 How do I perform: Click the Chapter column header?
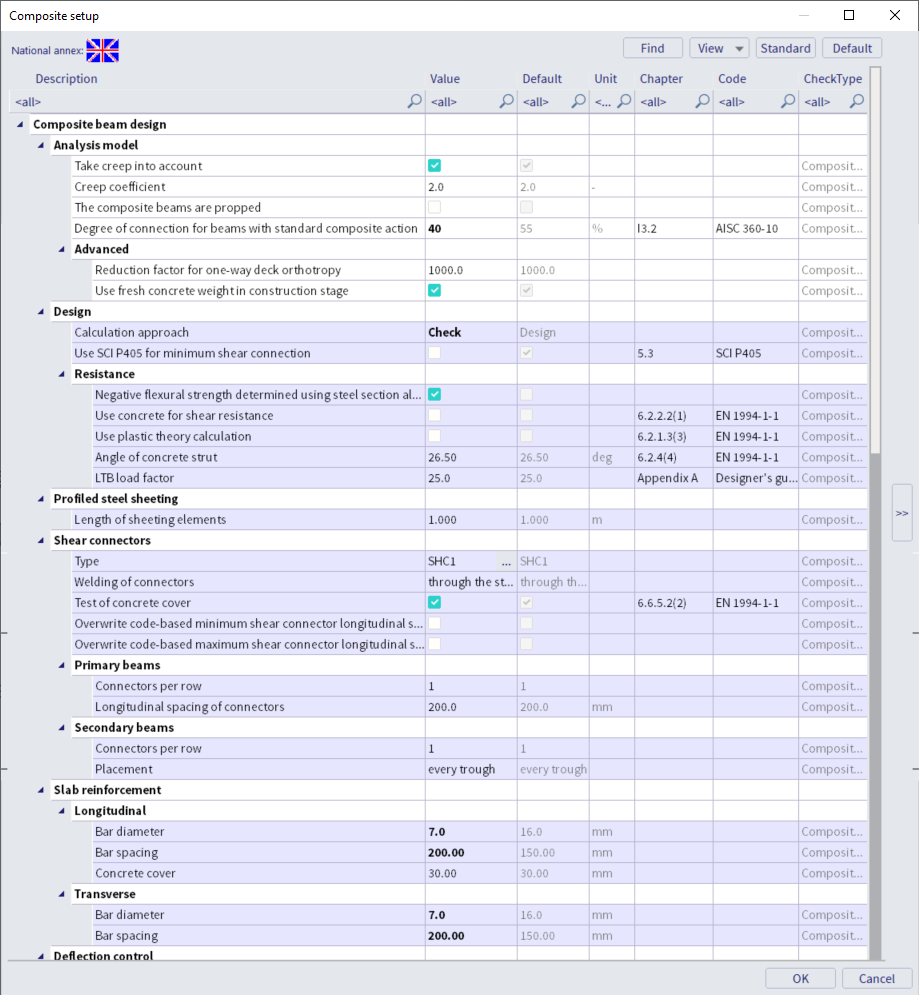pos(661,79)
